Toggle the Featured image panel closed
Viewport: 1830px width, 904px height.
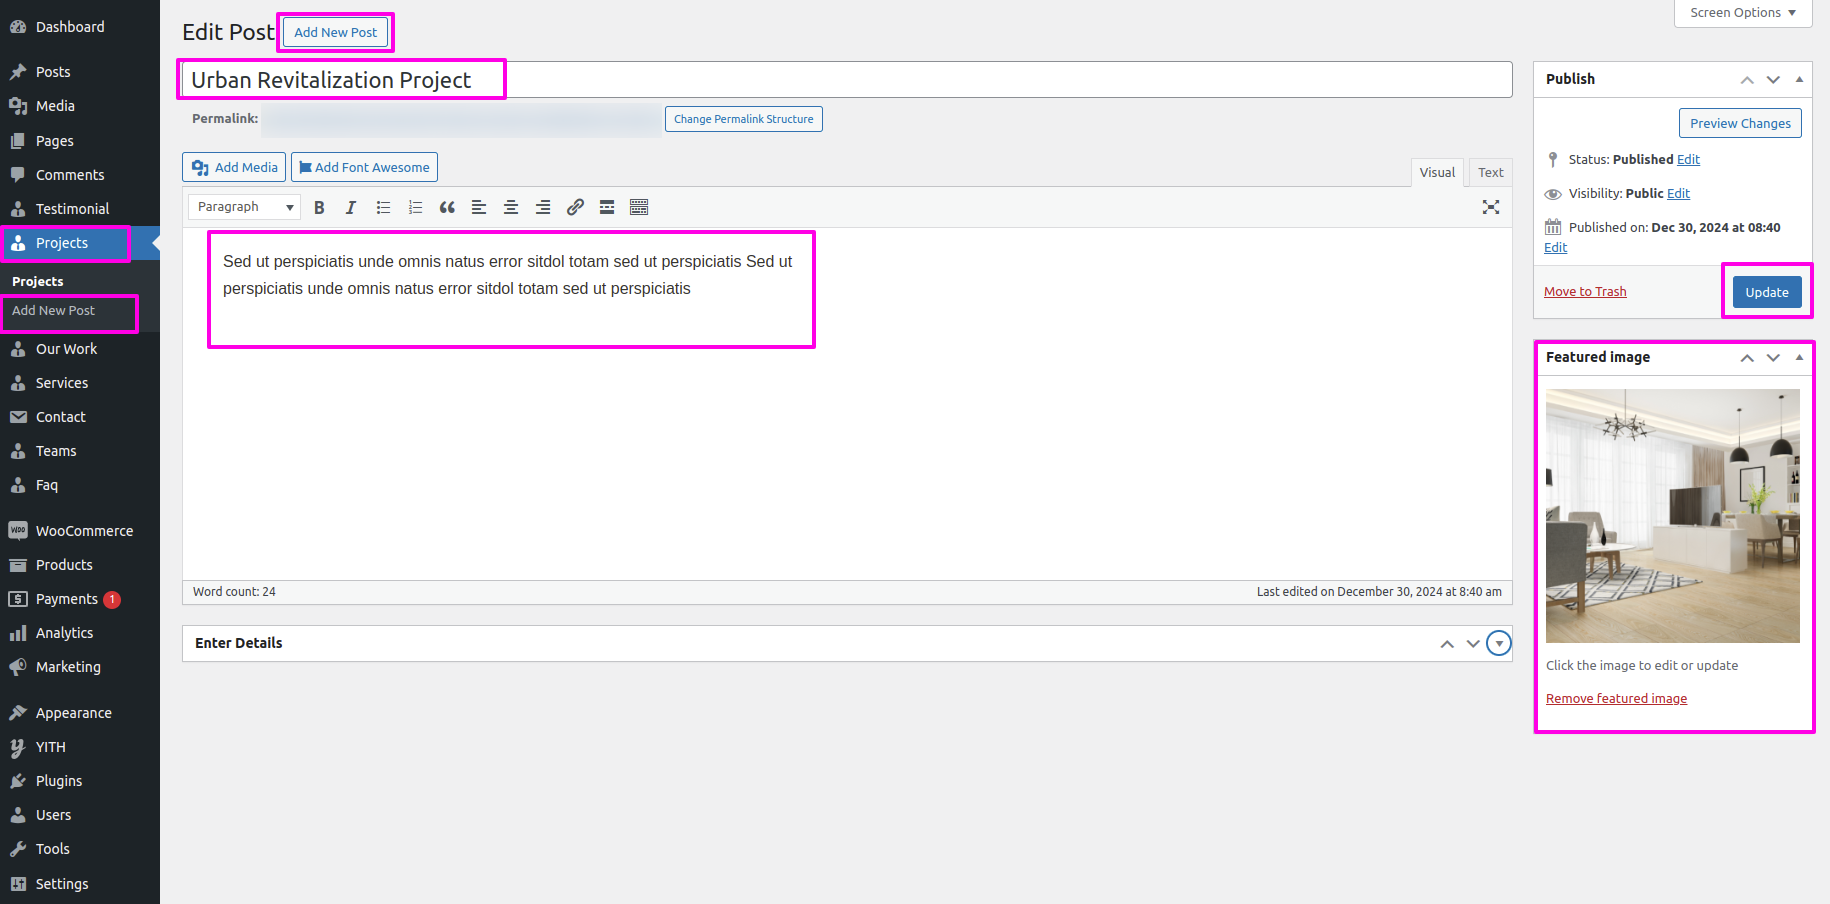(1799, 357)
